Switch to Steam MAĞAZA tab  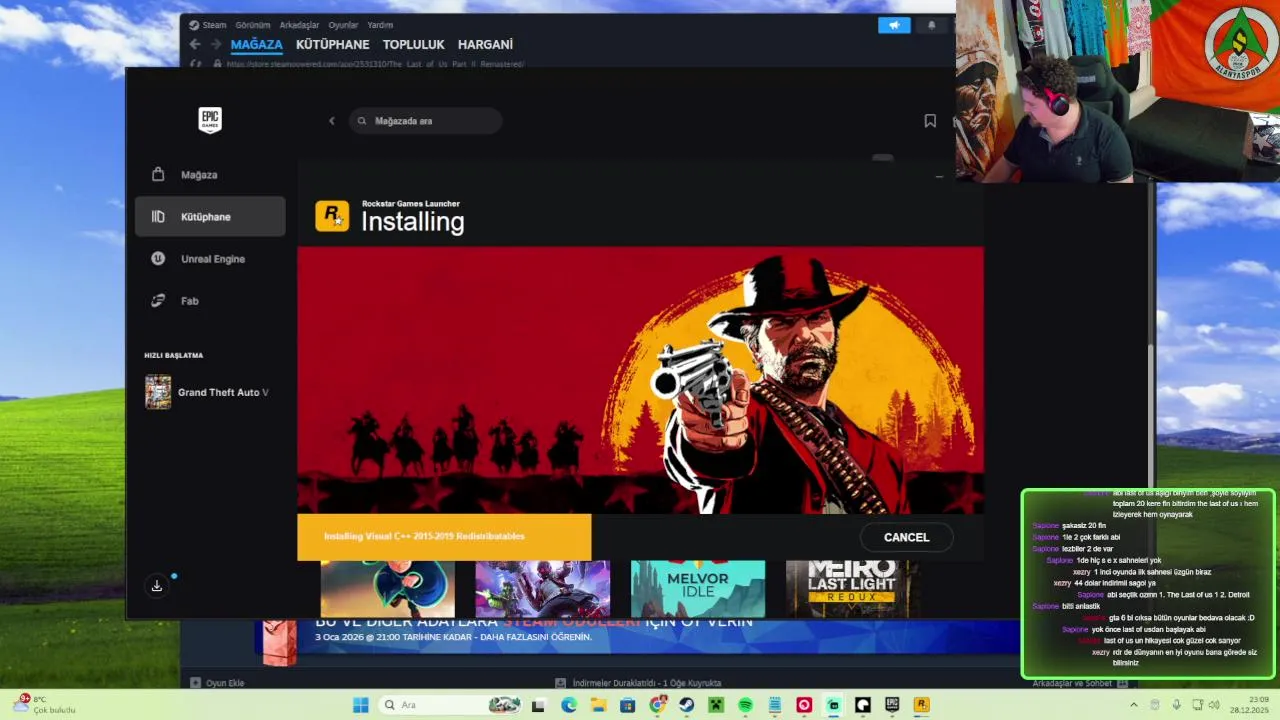tap(257, 44)
